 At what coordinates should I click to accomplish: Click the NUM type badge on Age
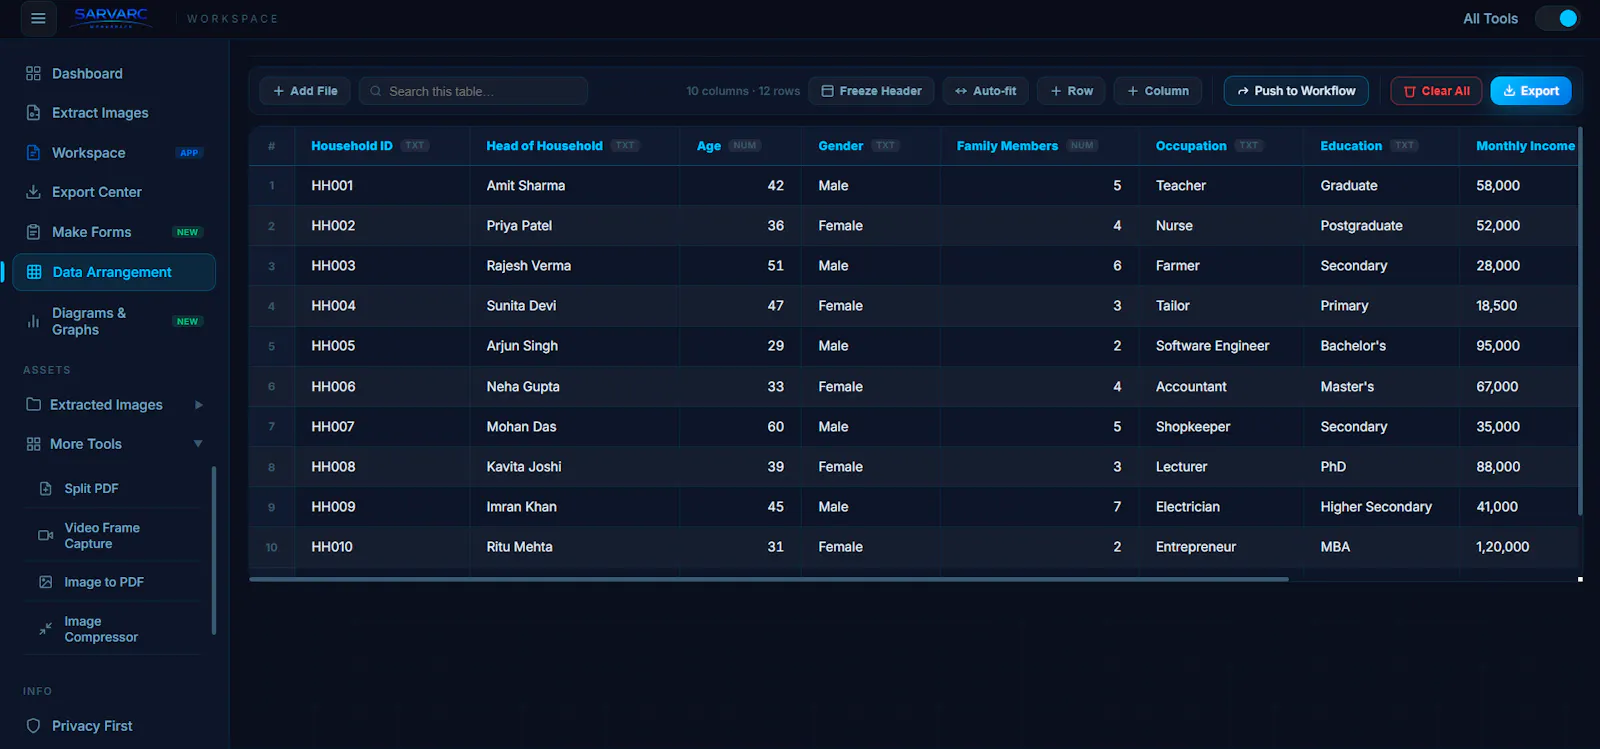point(745,146)
